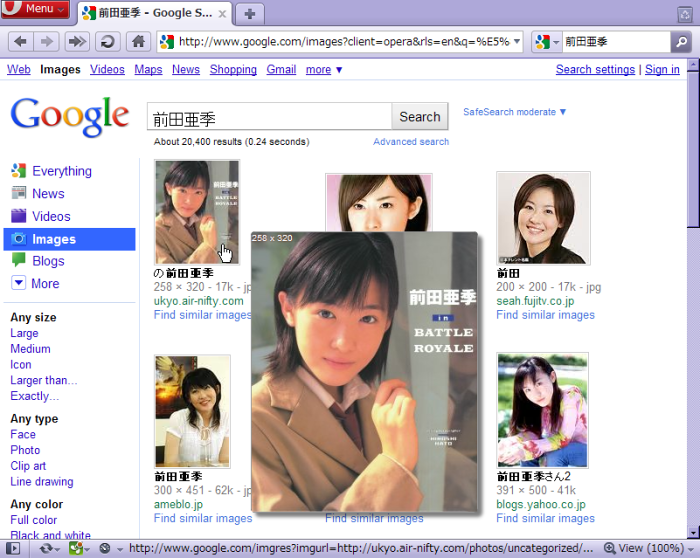Click the closed tabs trash icon
700x558 pixels.
click(685, 14)
